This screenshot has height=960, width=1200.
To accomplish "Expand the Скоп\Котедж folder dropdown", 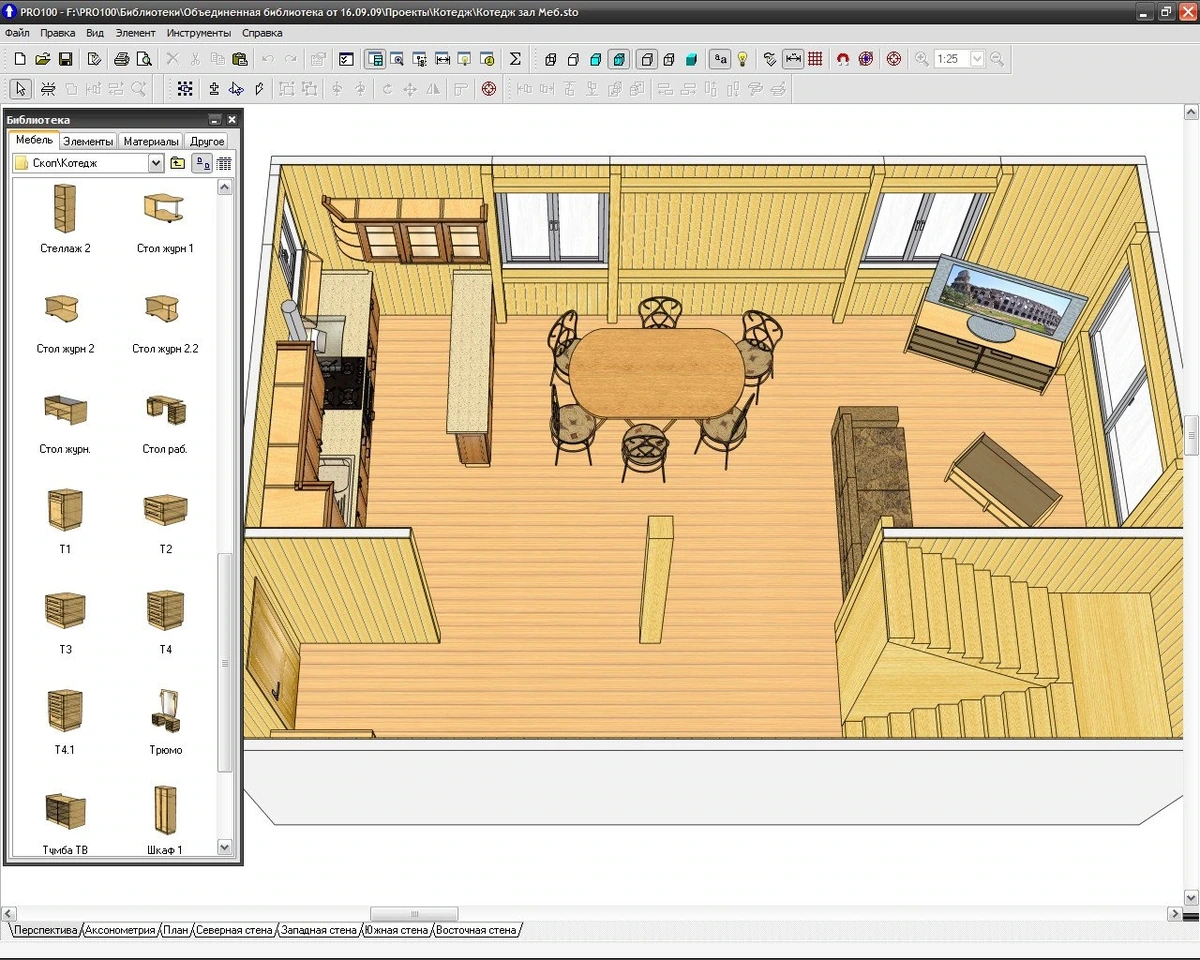I will [155, 163].
